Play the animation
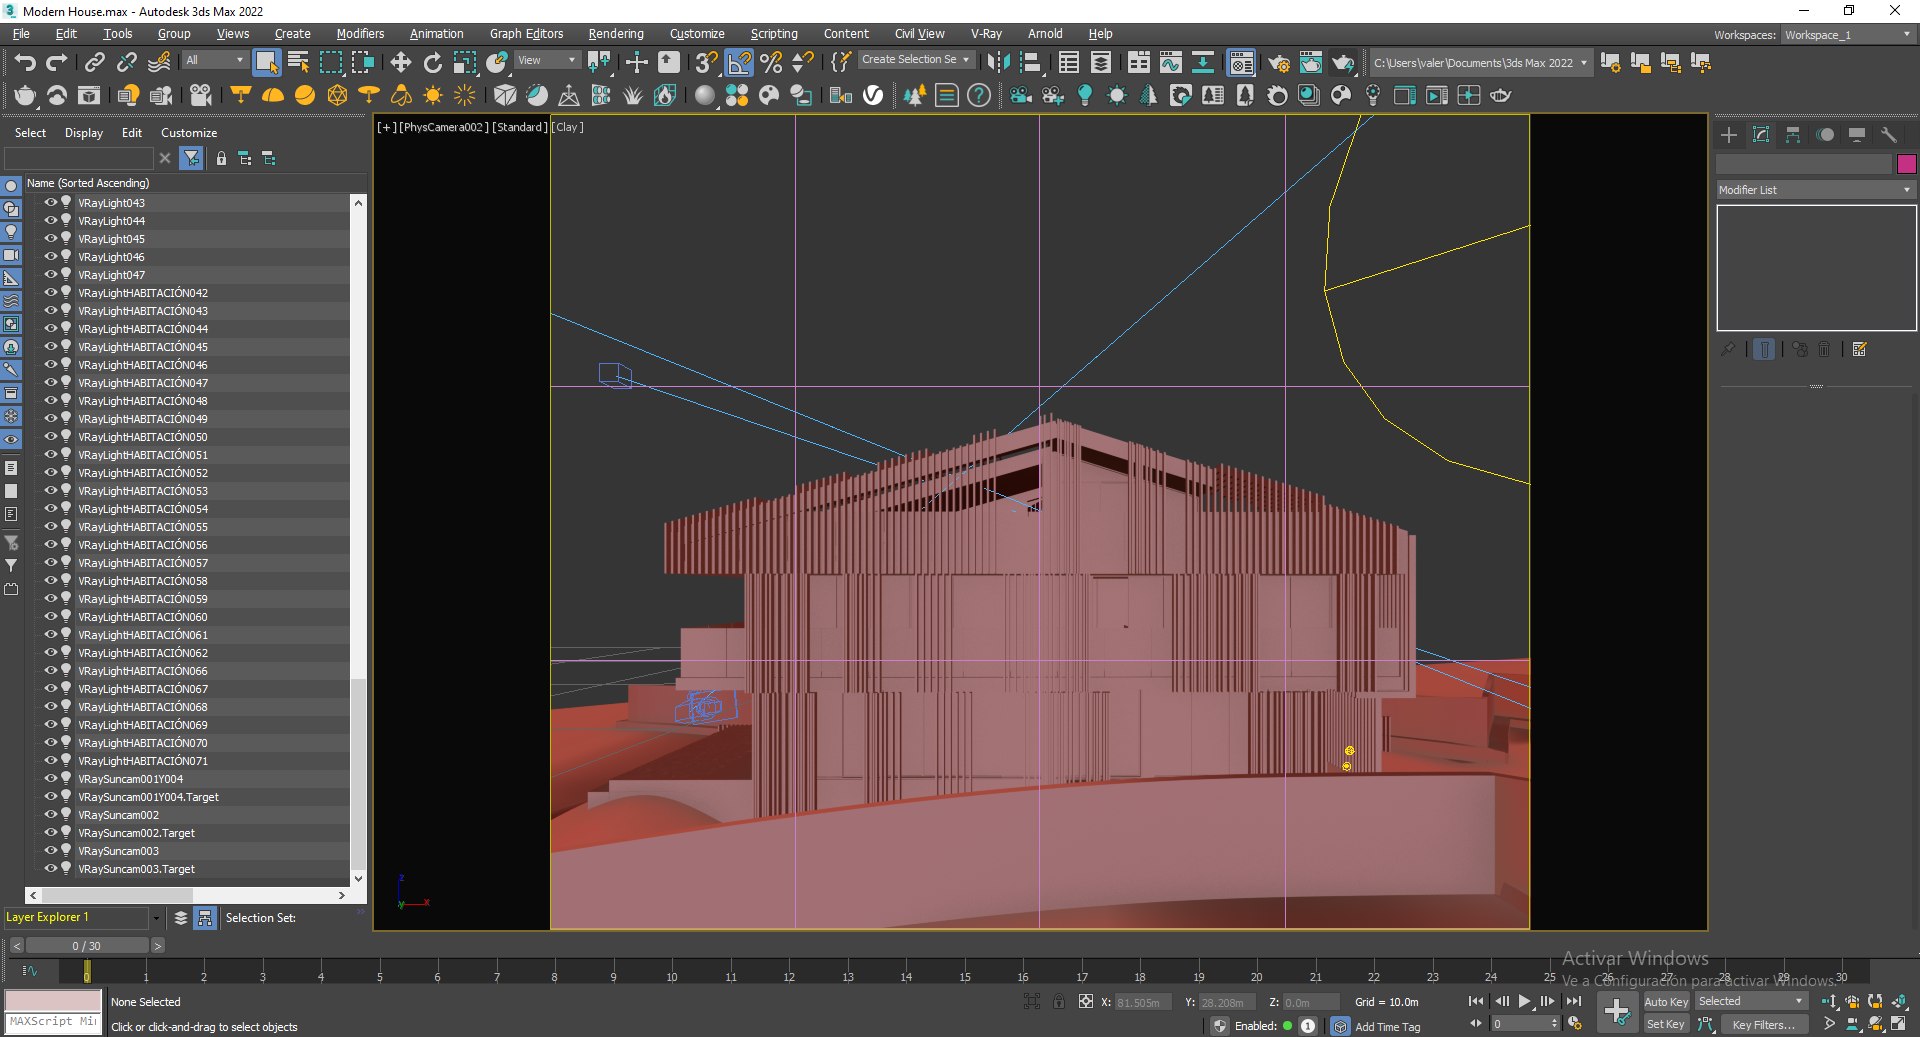This screenshot has width=1920, height=1037. click(x=1524, y=1001)
